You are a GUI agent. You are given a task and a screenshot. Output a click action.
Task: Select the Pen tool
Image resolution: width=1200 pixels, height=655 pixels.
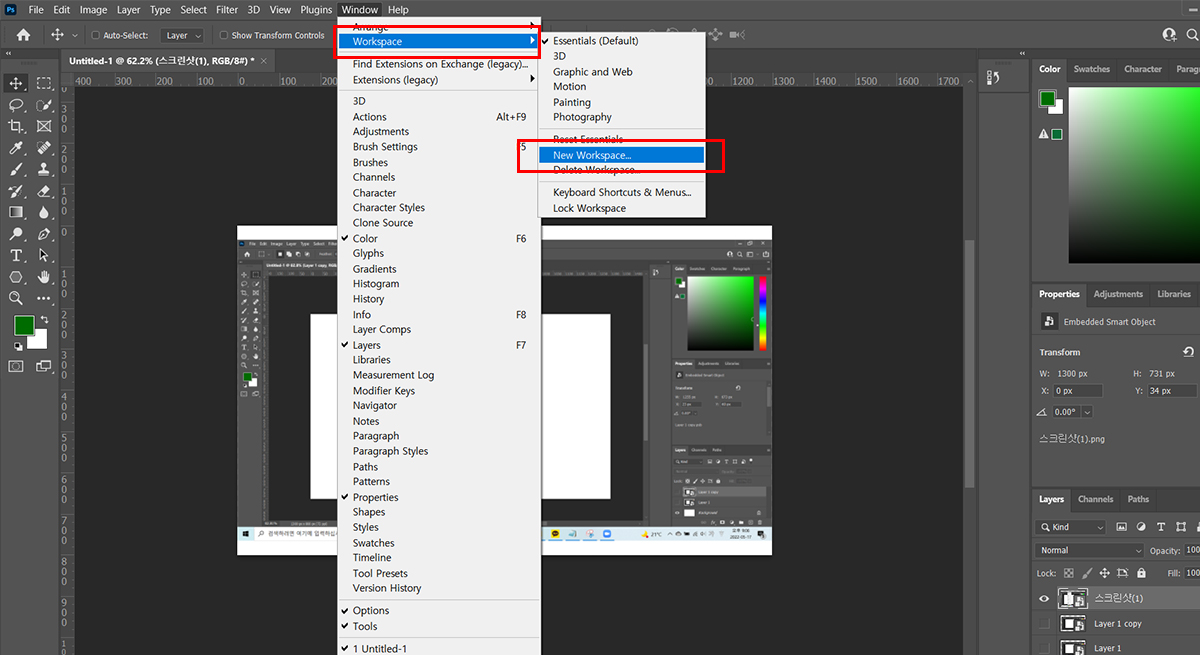44,234
